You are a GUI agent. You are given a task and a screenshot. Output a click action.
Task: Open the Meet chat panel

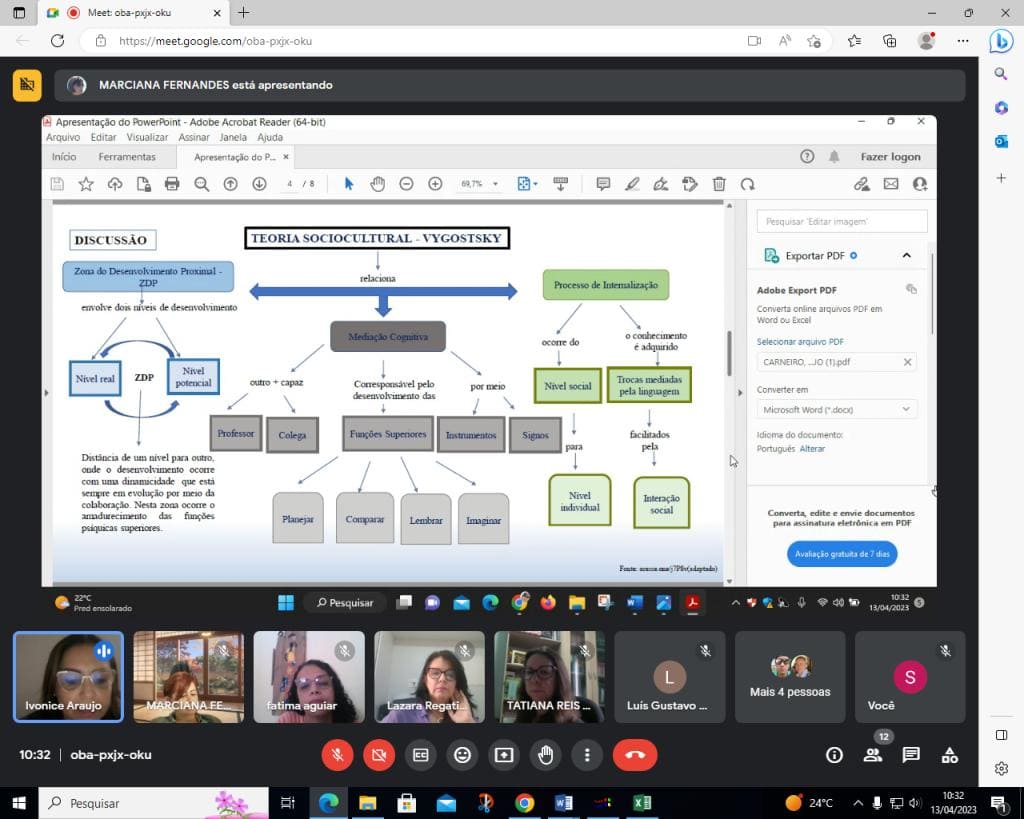click(911, 755)
